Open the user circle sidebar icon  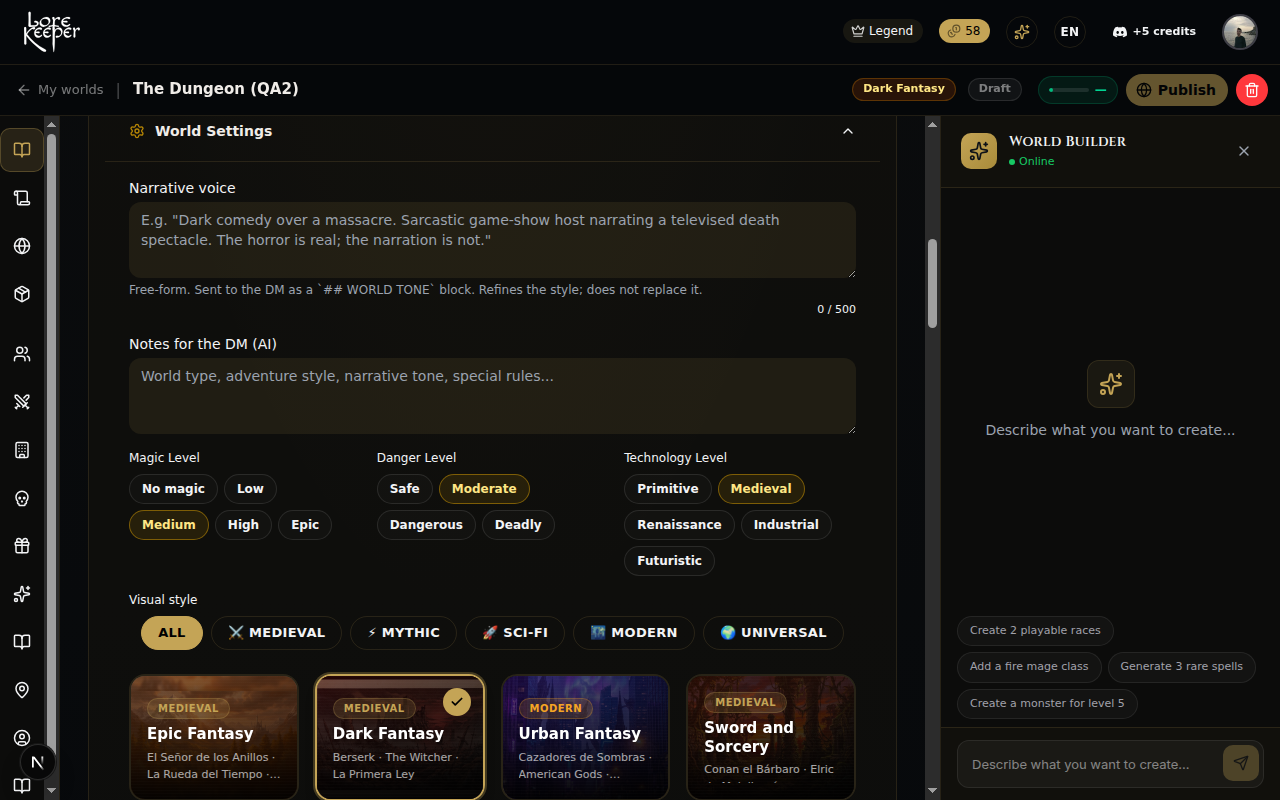coord(22,738)
